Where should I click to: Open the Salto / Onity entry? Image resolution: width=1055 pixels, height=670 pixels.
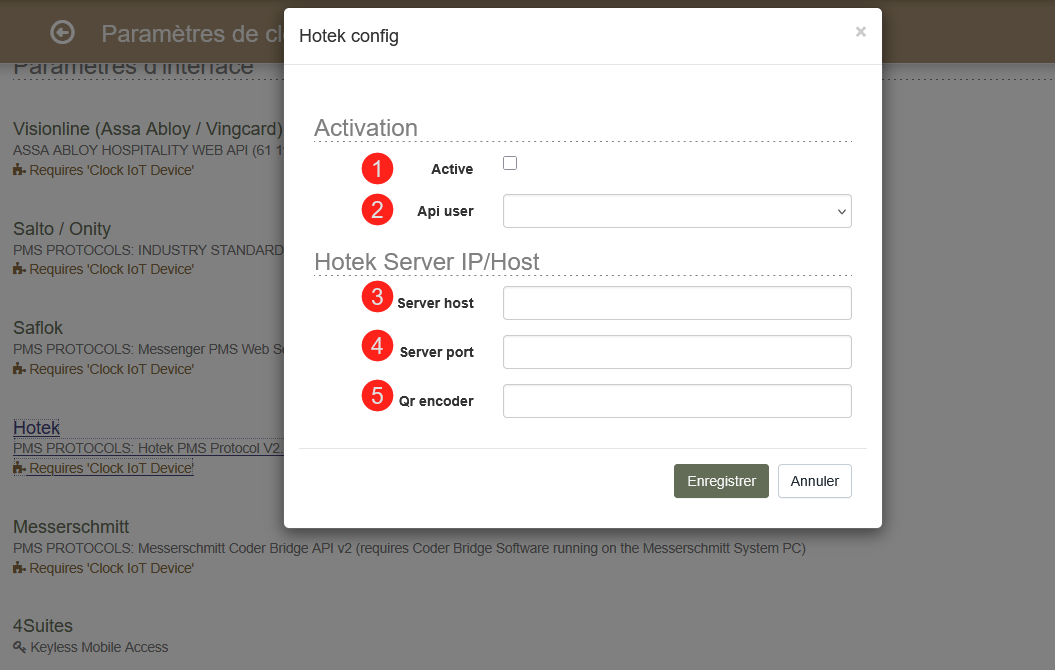[62, 229]
